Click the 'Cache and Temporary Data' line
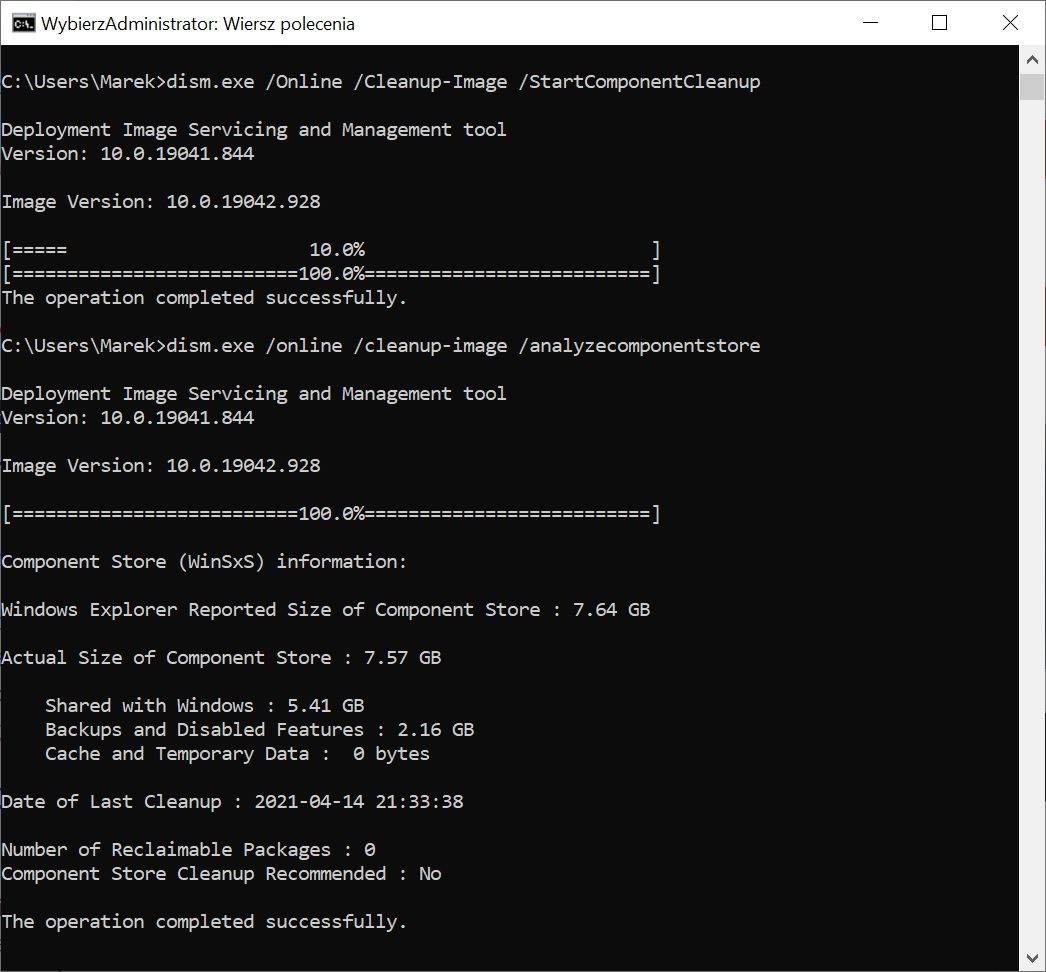The image size is (1046, 972). pos(237,754)
